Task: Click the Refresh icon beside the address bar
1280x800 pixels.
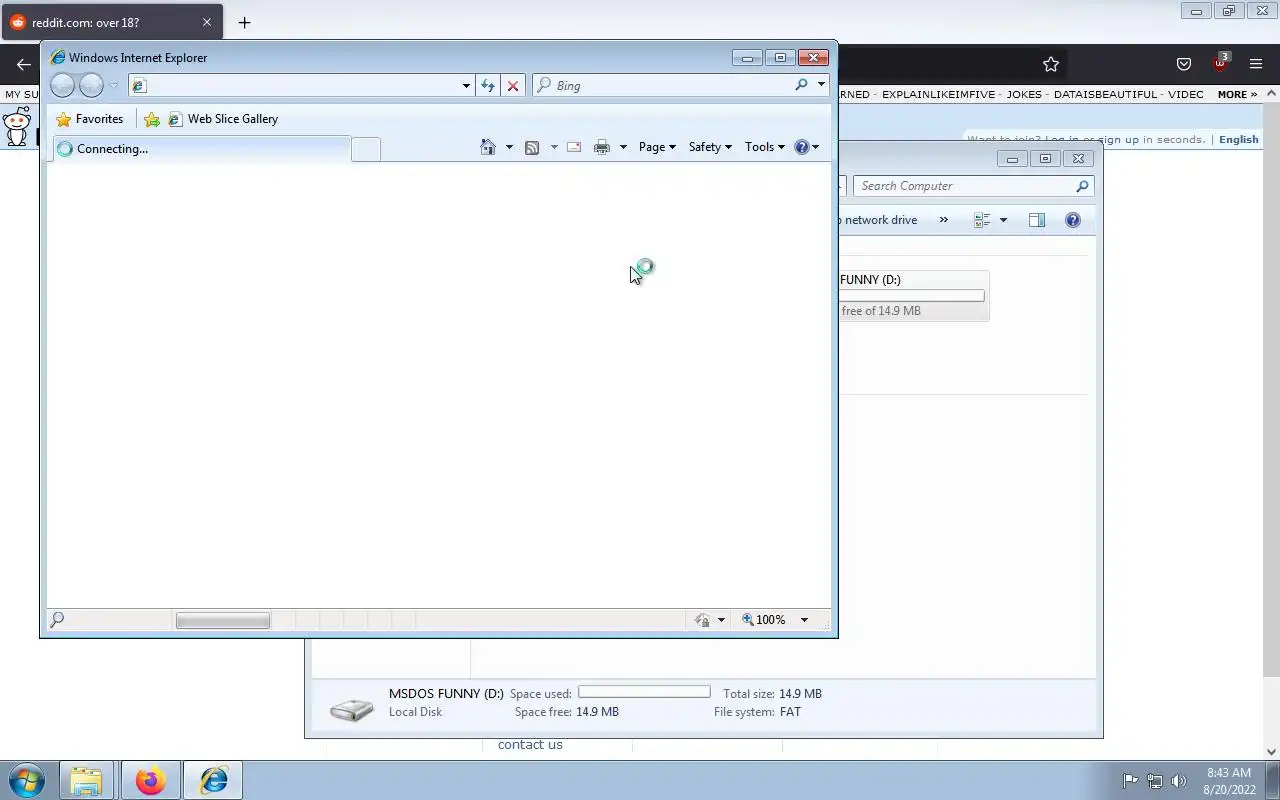Action: pos(487,86)
